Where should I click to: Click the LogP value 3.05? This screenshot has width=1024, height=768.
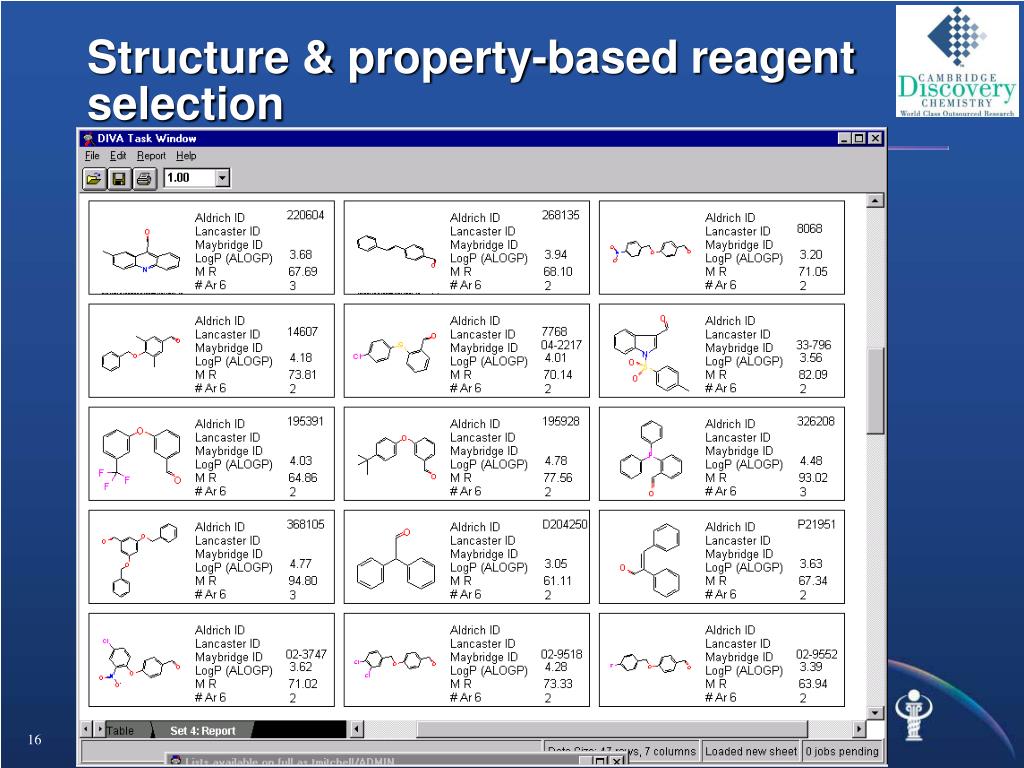556,564
